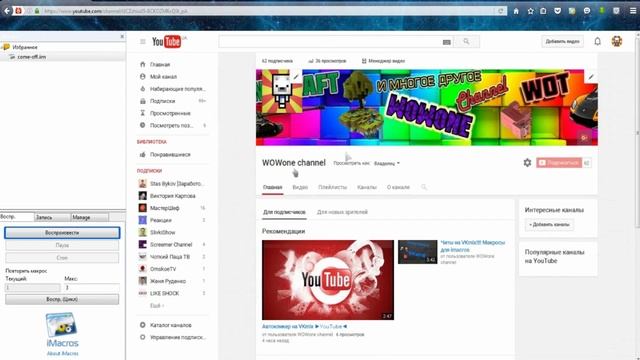Focus the Макс loop count field
Image resolution: width=640 pixels, height=360 pixels.
tap(91, 287)
